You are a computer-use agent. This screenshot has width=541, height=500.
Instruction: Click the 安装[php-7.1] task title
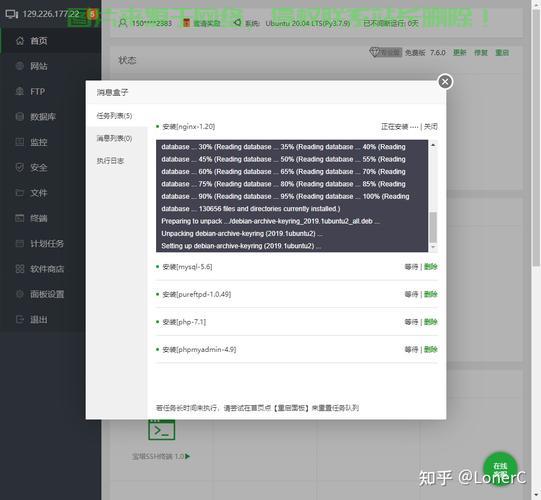(184, 322)
